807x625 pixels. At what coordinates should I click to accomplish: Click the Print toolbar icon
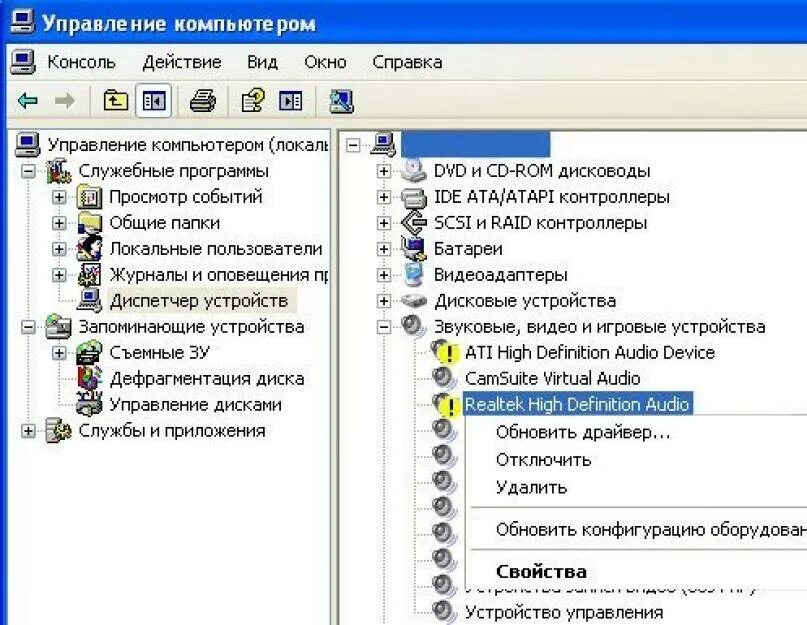coord(203,100)
